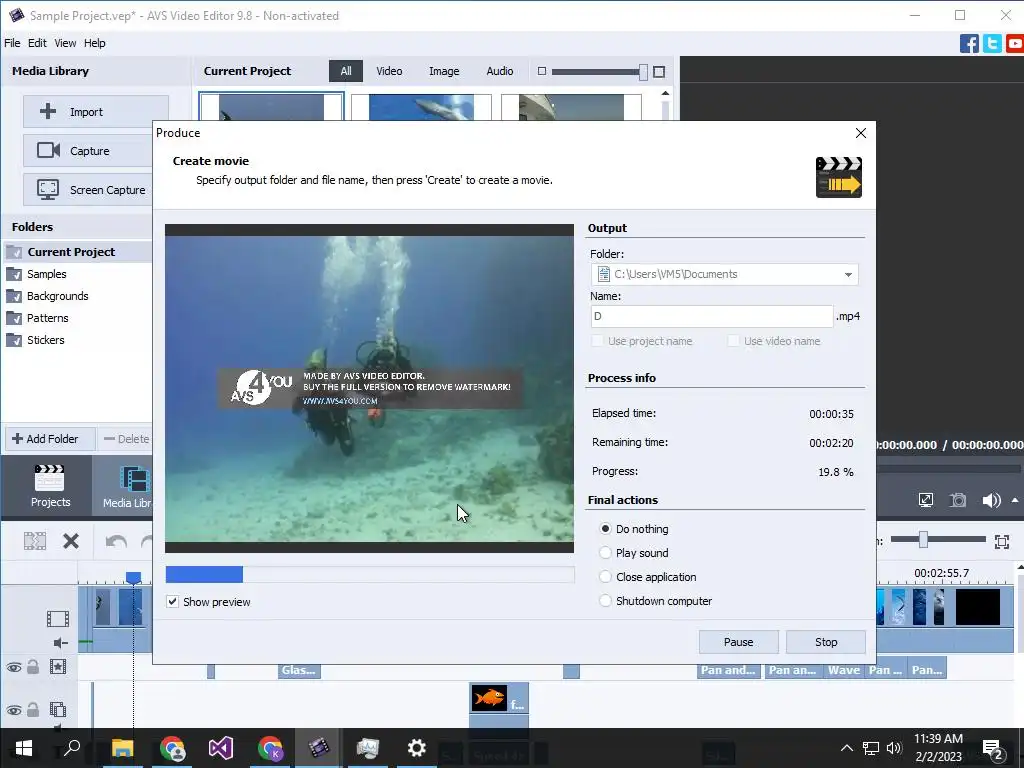
Task: Open Visual Studio from taskbar
Action: [221, 748]
